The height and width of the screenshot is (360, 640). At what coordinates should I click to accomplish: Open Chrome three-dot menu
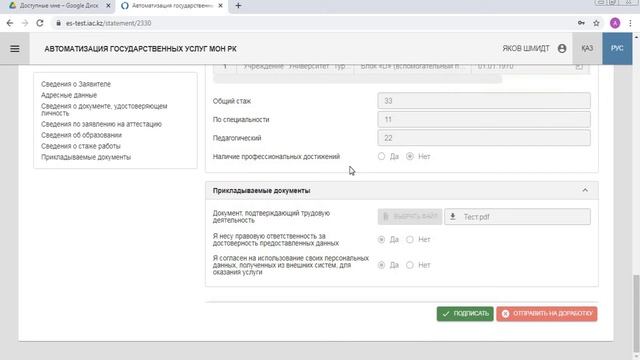(x=631, y=23)
